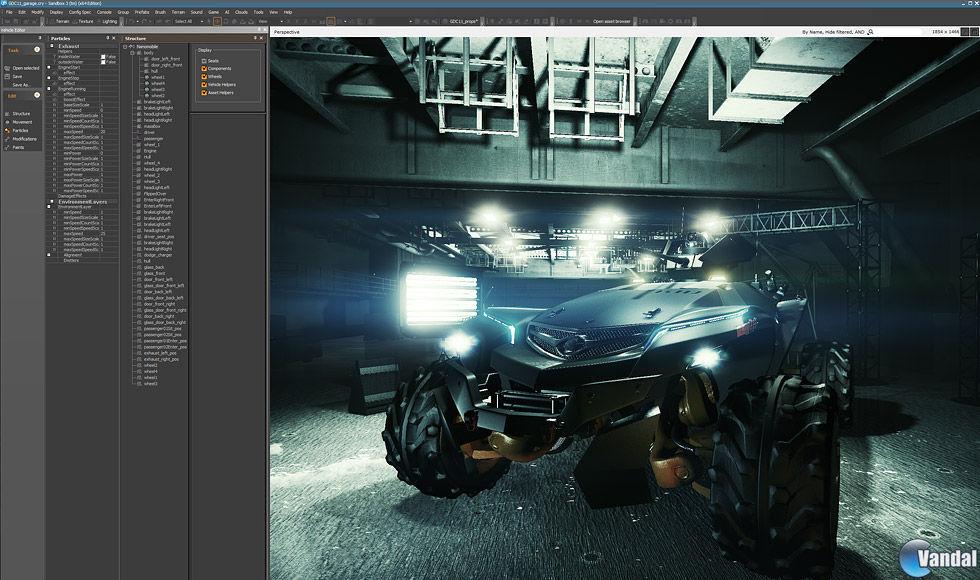
Task: Click the Open selected task icon
Action: click(7, 68)
